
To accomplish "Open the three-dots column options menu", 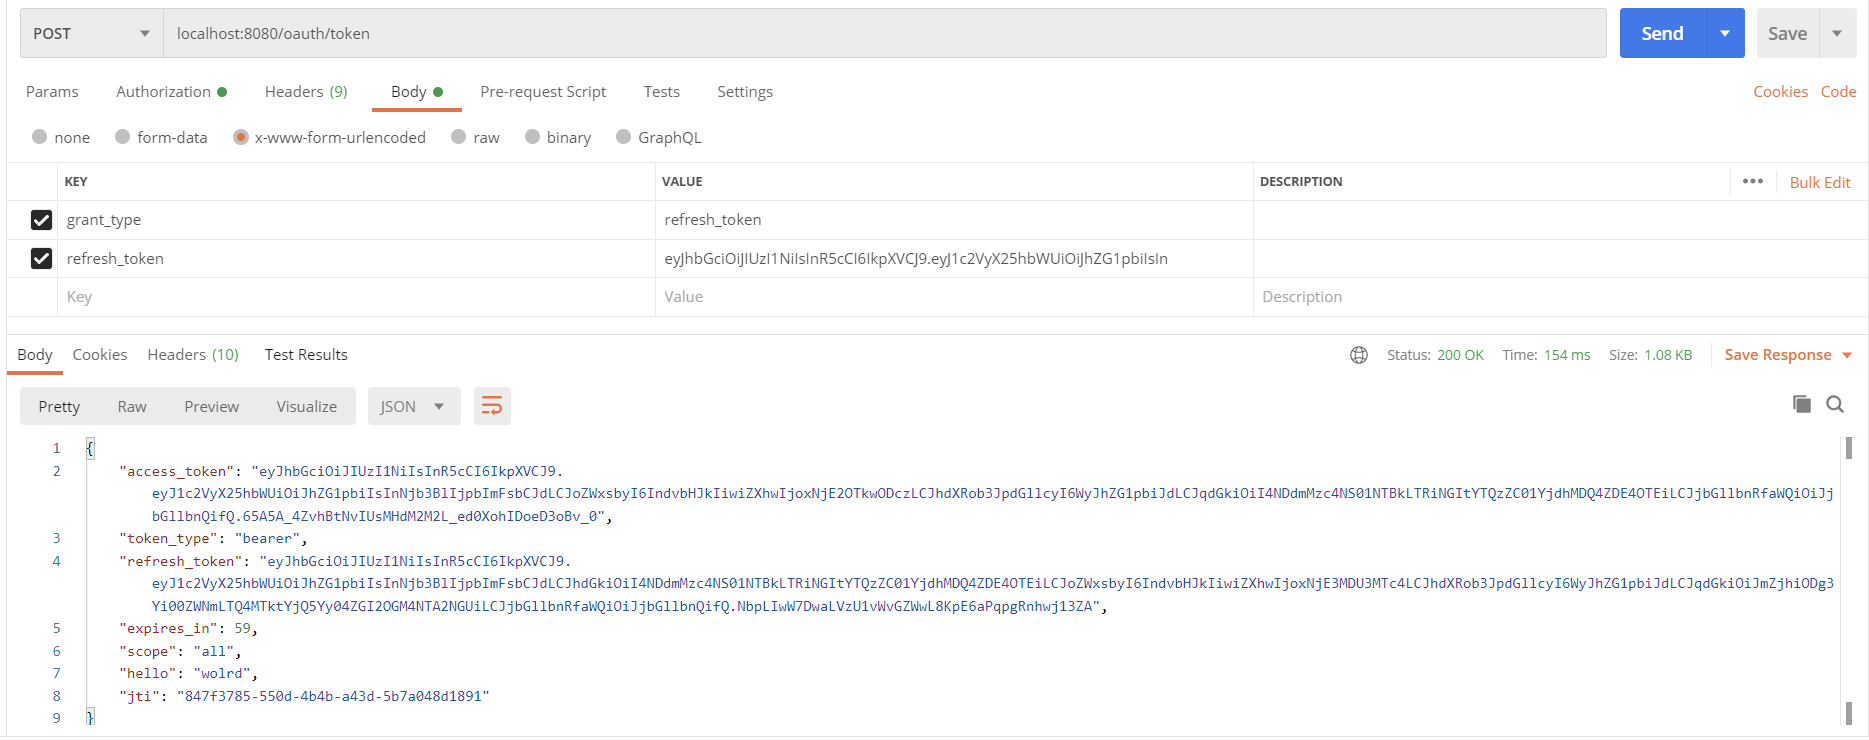I will [x=1752, y=181].
